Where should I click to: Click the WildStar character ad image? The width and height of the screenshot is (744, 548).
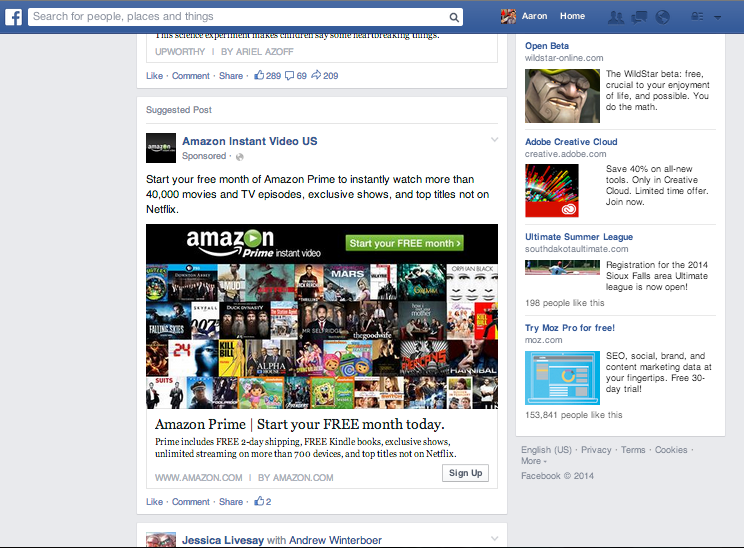click(x=562, y=96)
